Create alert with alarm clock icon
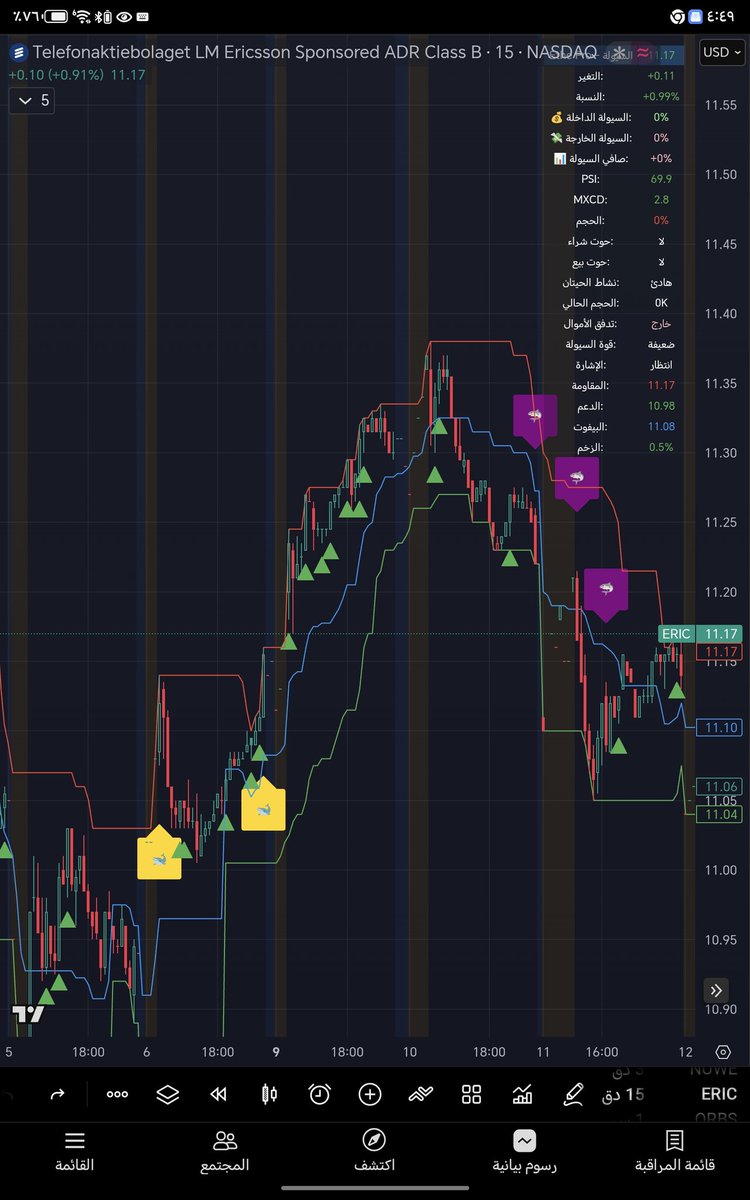 click(x=319, y=1094)
